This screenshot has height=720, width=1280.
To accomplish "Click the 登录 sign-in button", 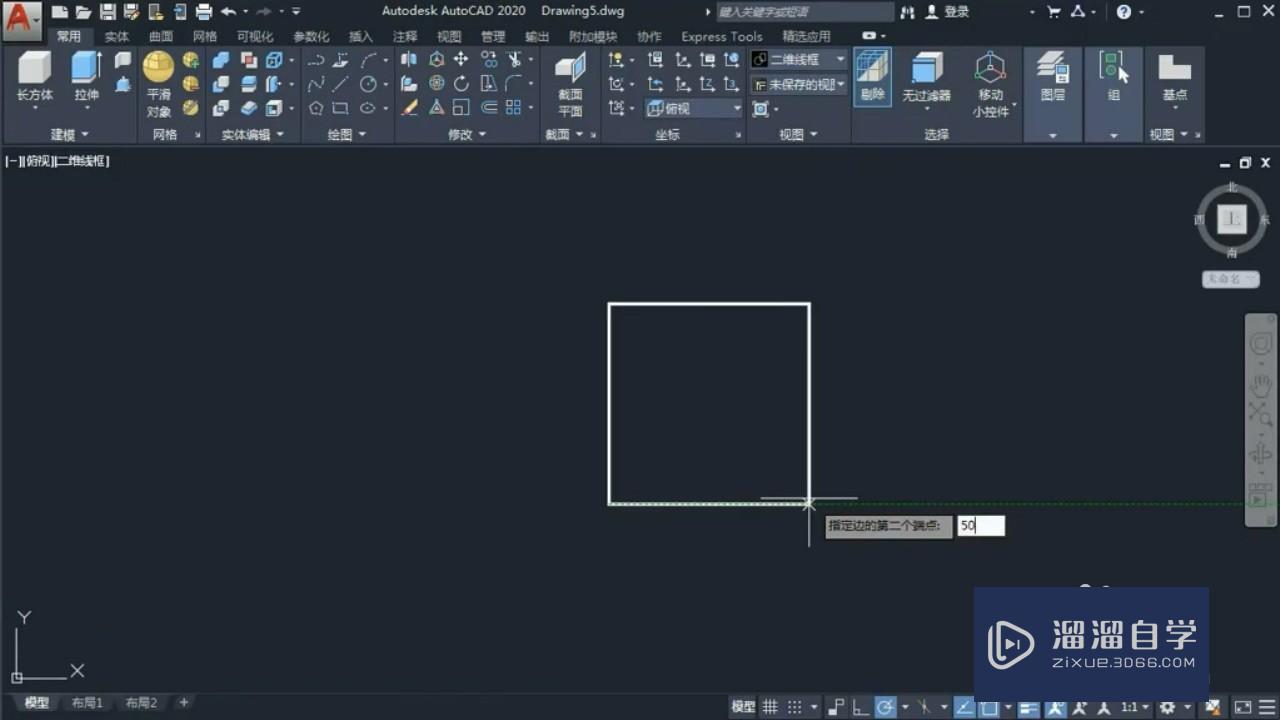I will tap(948, 12).
